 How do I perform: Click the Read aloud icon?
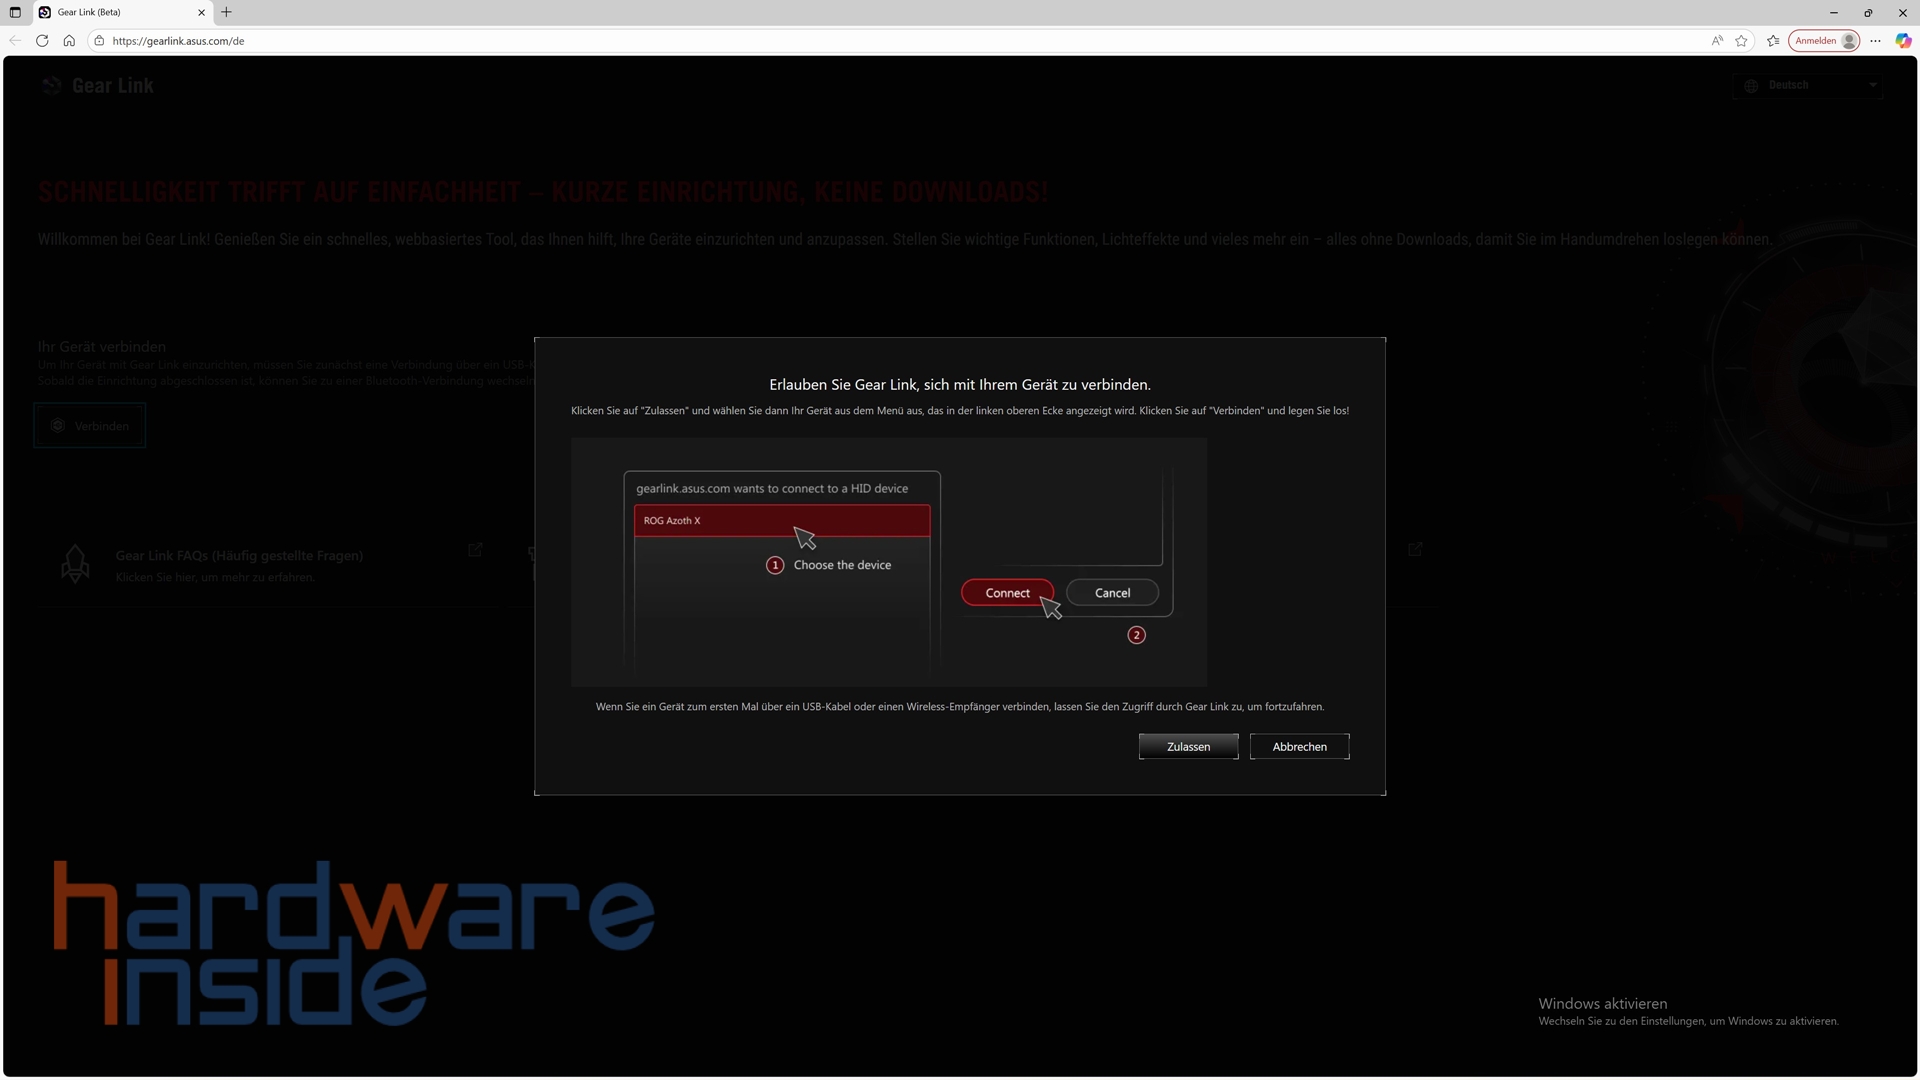pos(1717,41)
